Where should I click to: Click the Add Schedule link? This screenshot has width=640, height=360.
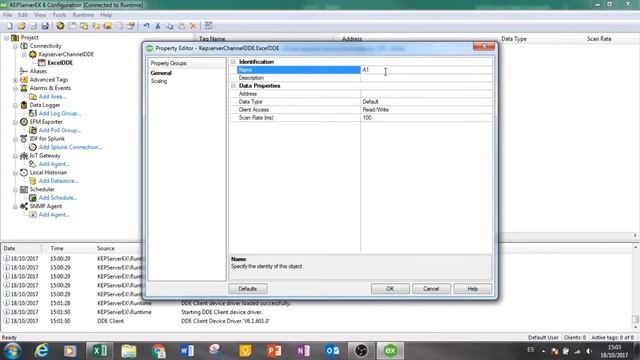[58, 198]
